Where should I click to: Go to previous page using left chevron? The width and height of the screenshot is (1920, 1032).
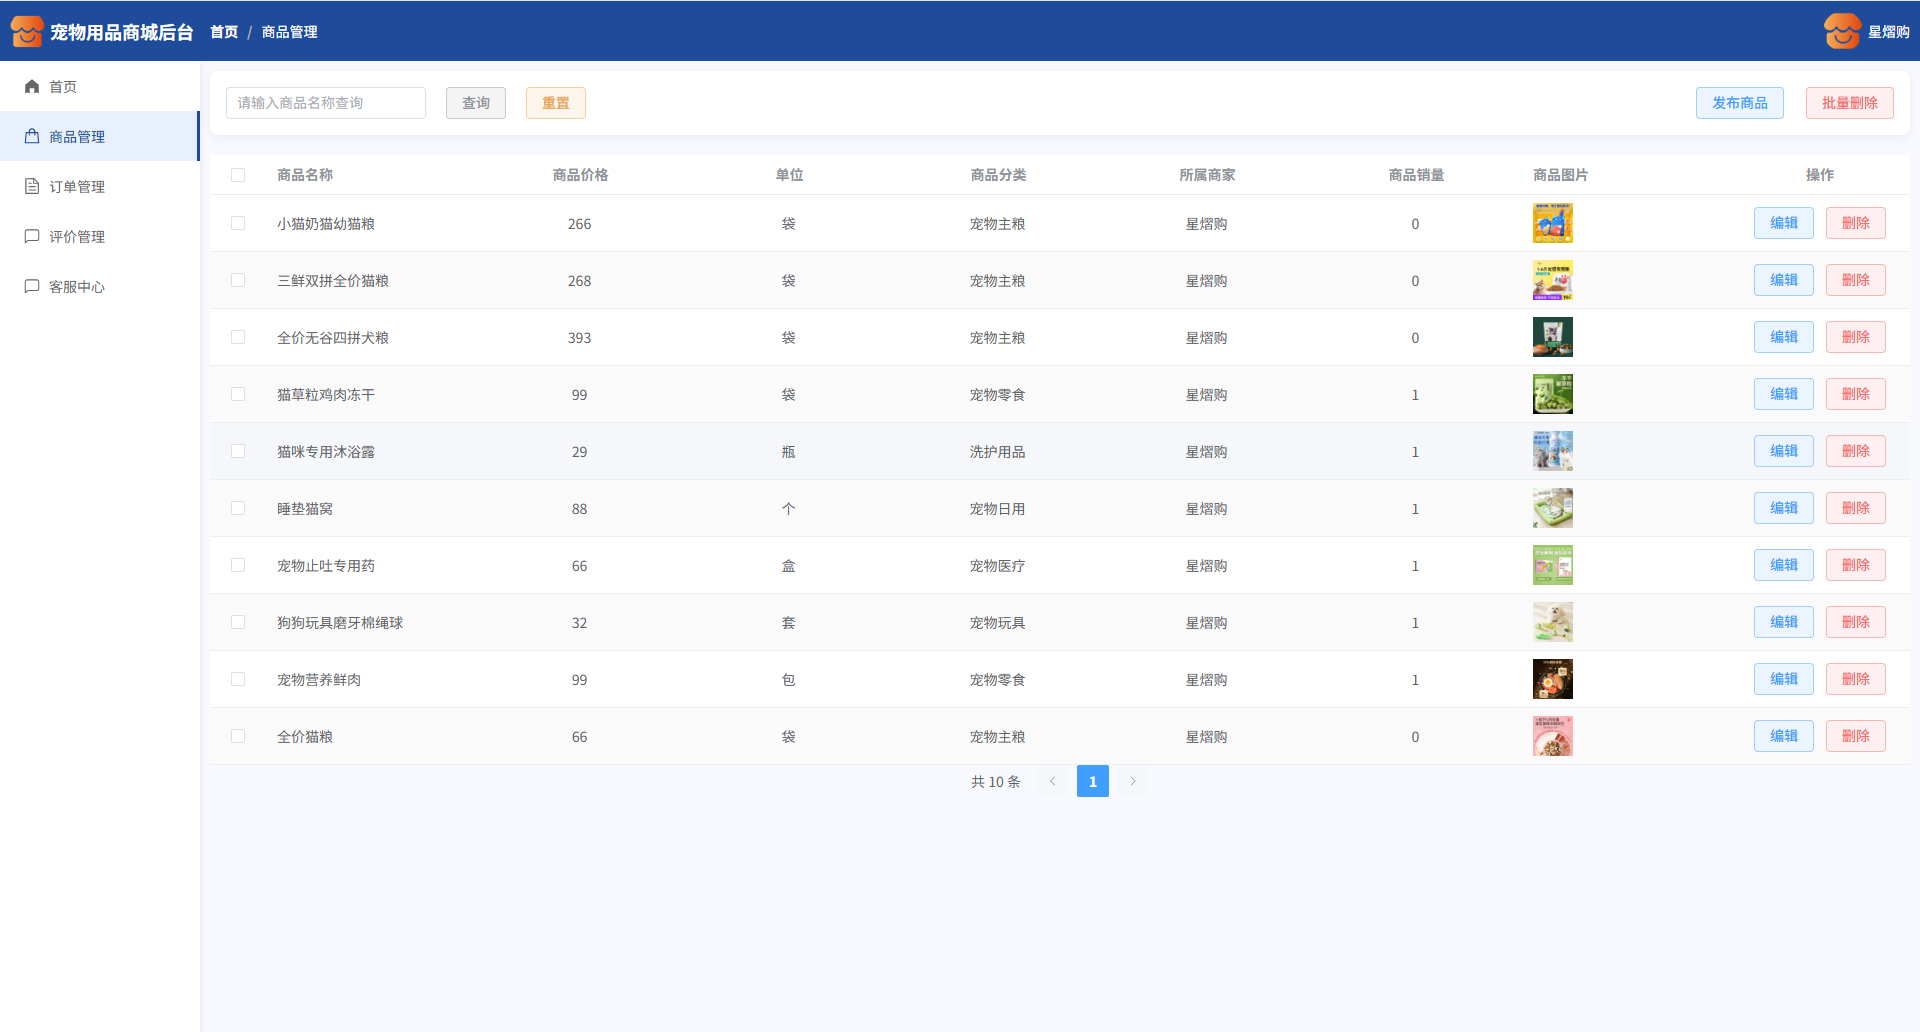pos(1052,782)
